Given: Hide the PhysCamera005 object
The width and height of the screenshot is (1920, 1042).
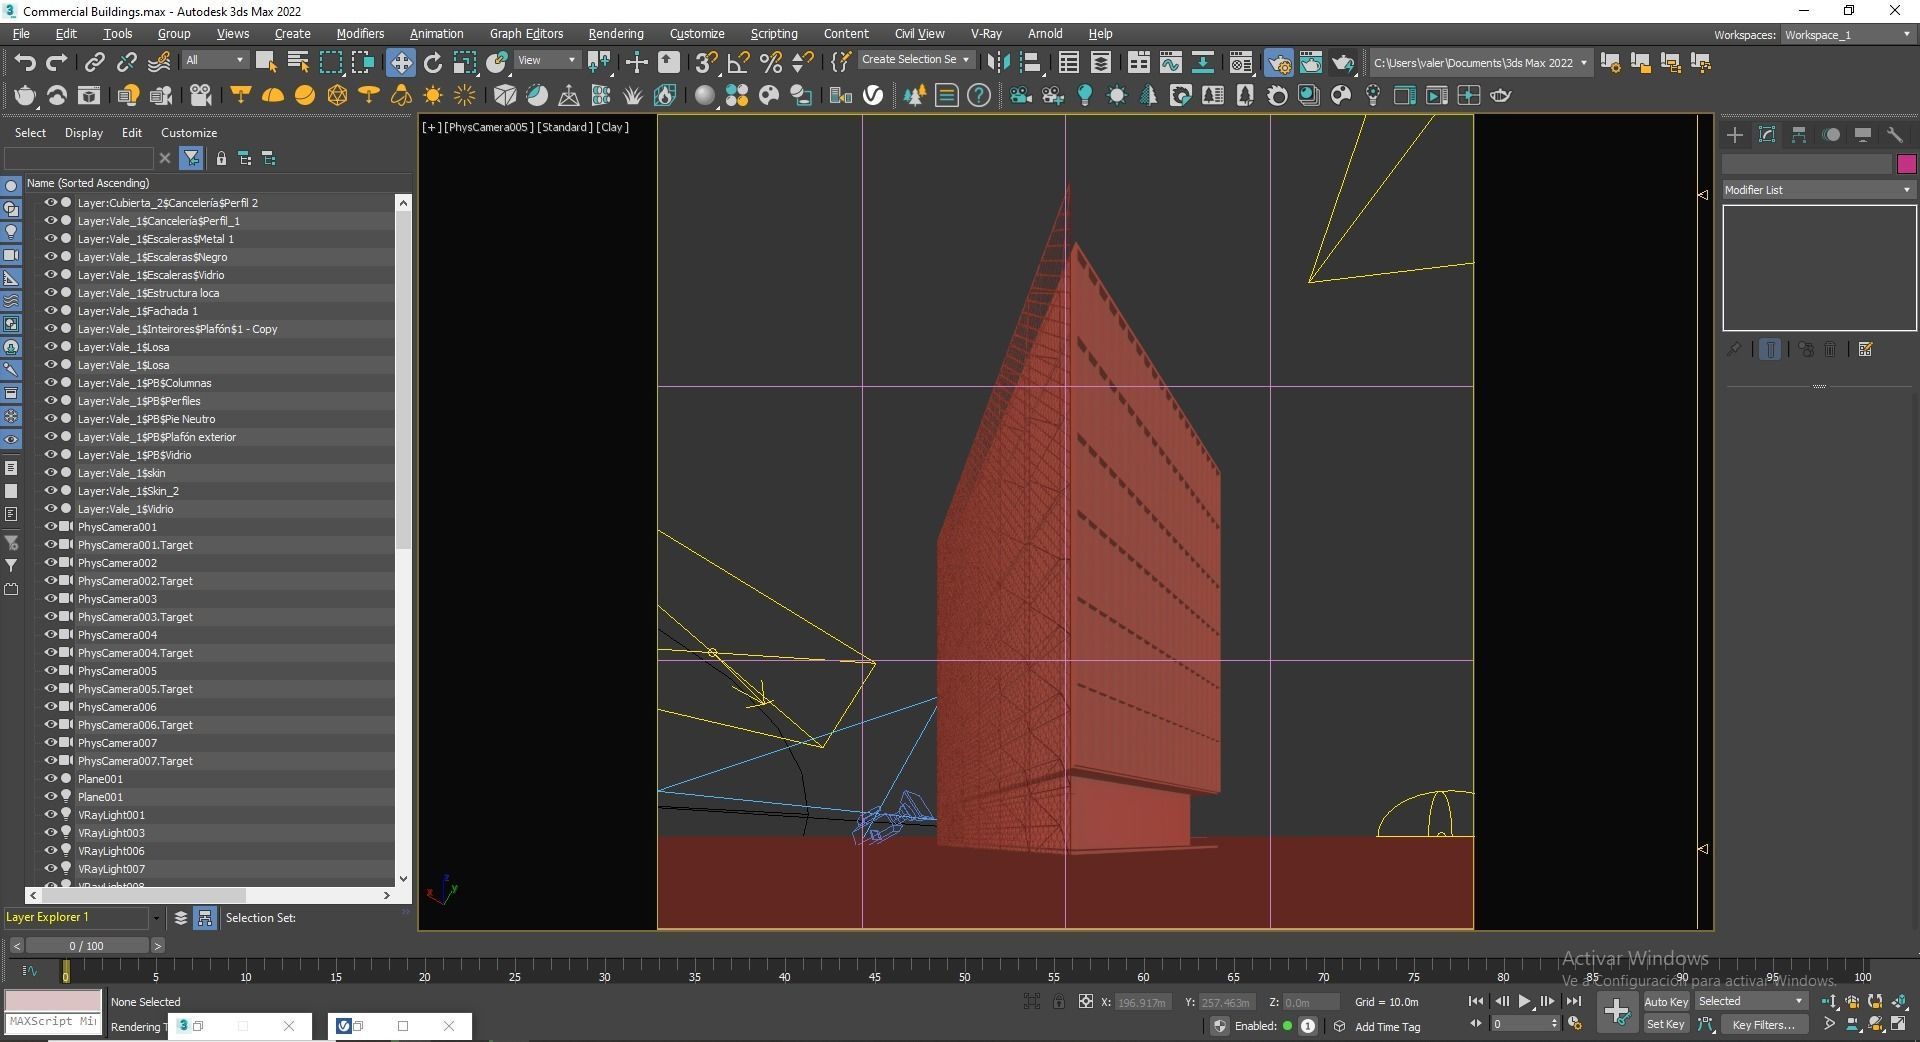Looking at the screenshot, I should coord(50,671).
